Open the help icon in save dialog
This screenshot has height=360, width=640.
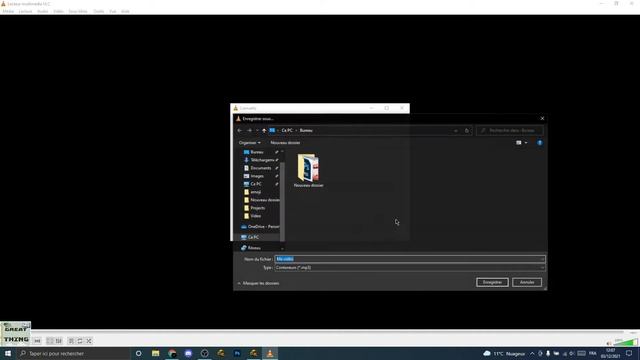(x=540, y=143)
